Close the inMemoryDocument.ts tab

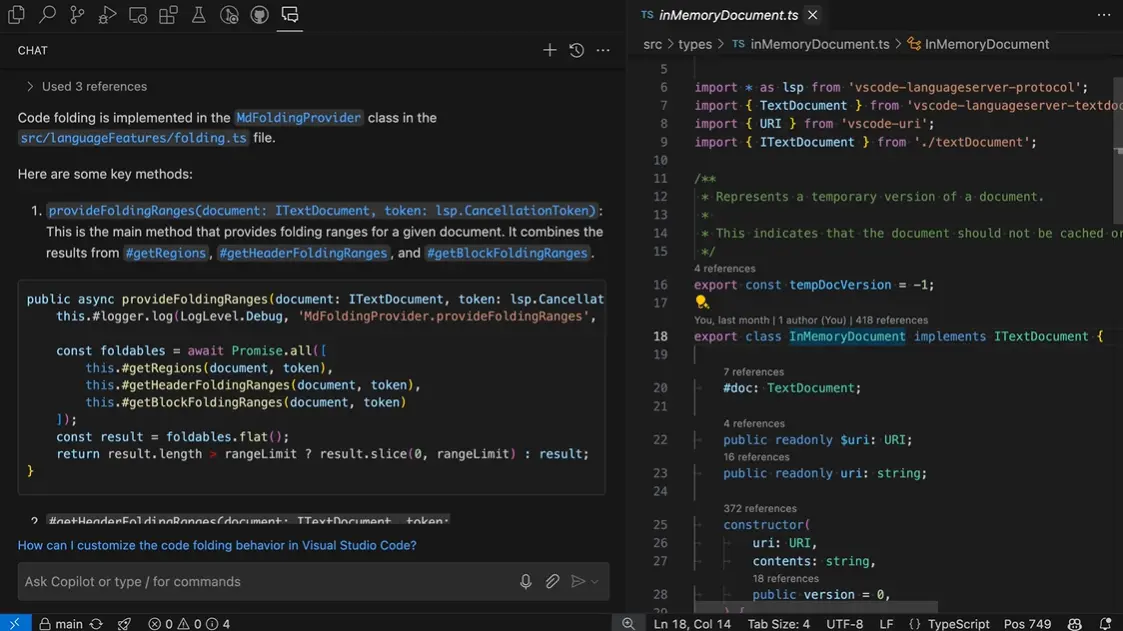(812, 15)
